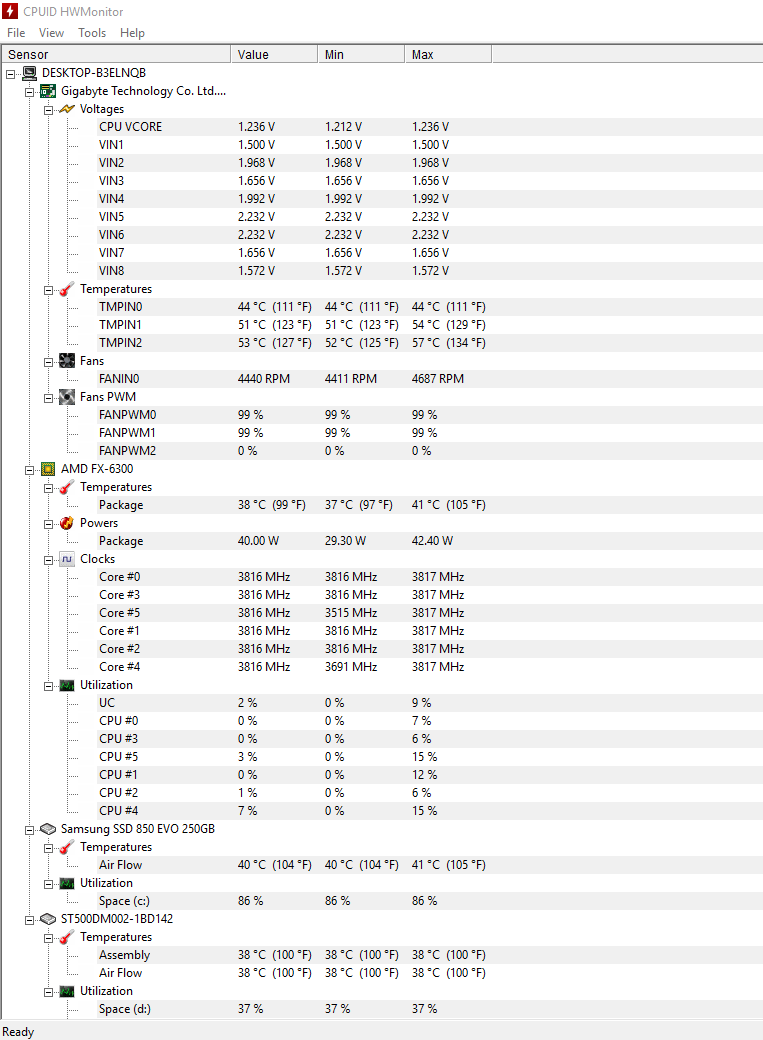Open the Help menu
This screenshot has width=763, height=1040.
[132, 32]
